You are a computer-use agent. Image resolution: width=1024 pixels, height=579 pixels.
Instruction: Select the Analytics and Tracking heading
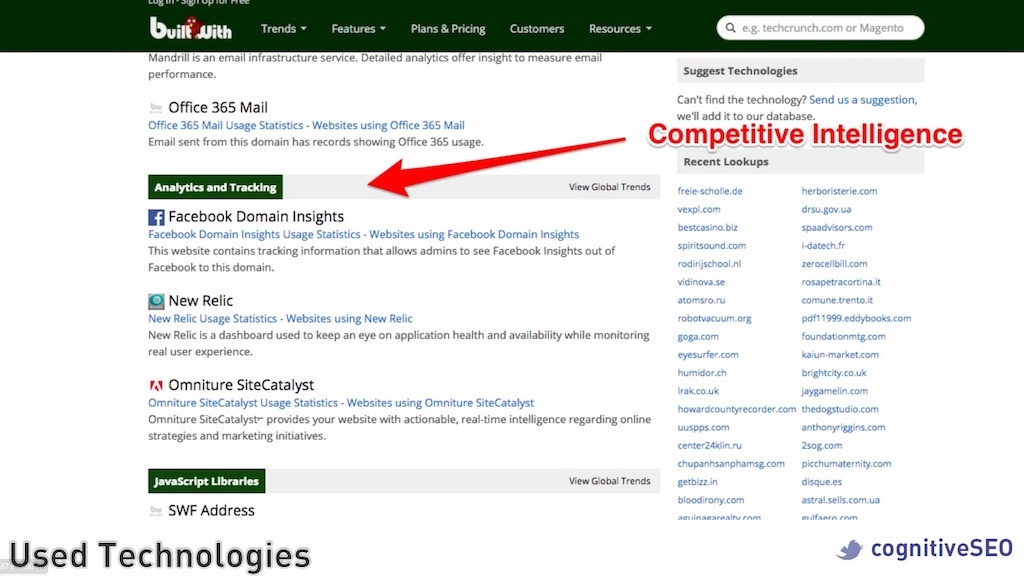(215, 187)
